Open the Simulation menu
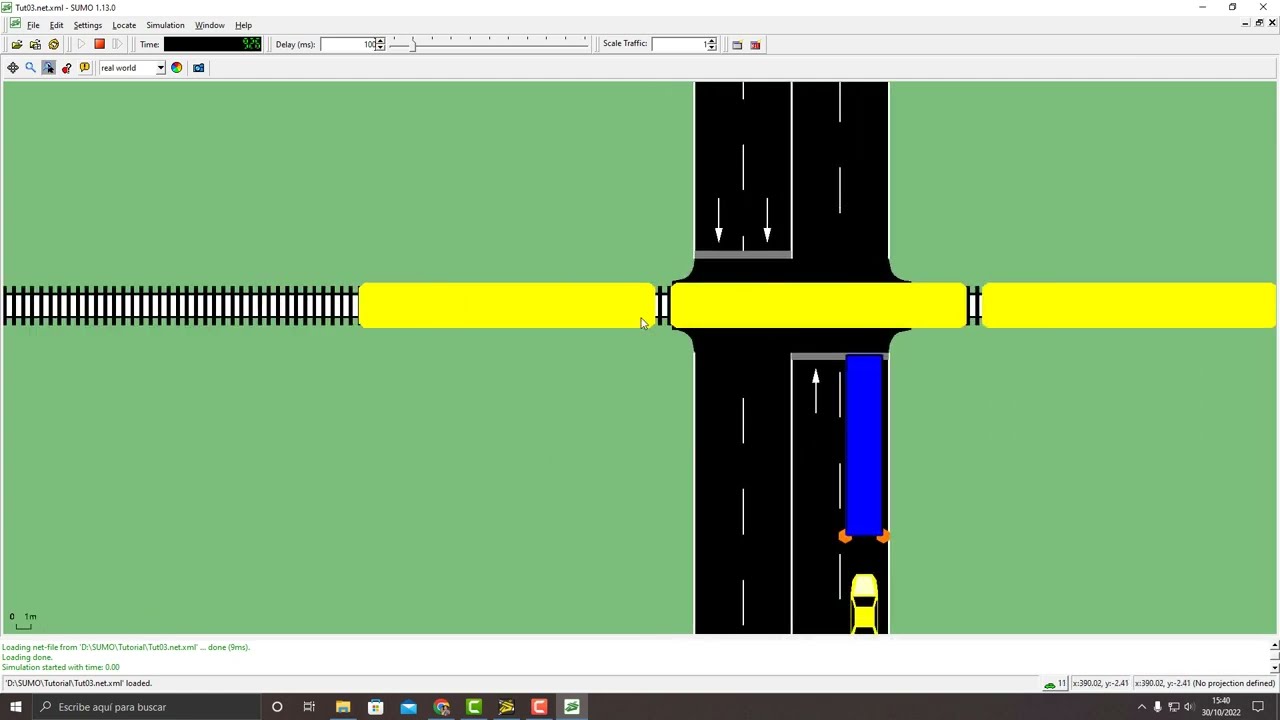The image size is (1280, 720). point(165,25)
